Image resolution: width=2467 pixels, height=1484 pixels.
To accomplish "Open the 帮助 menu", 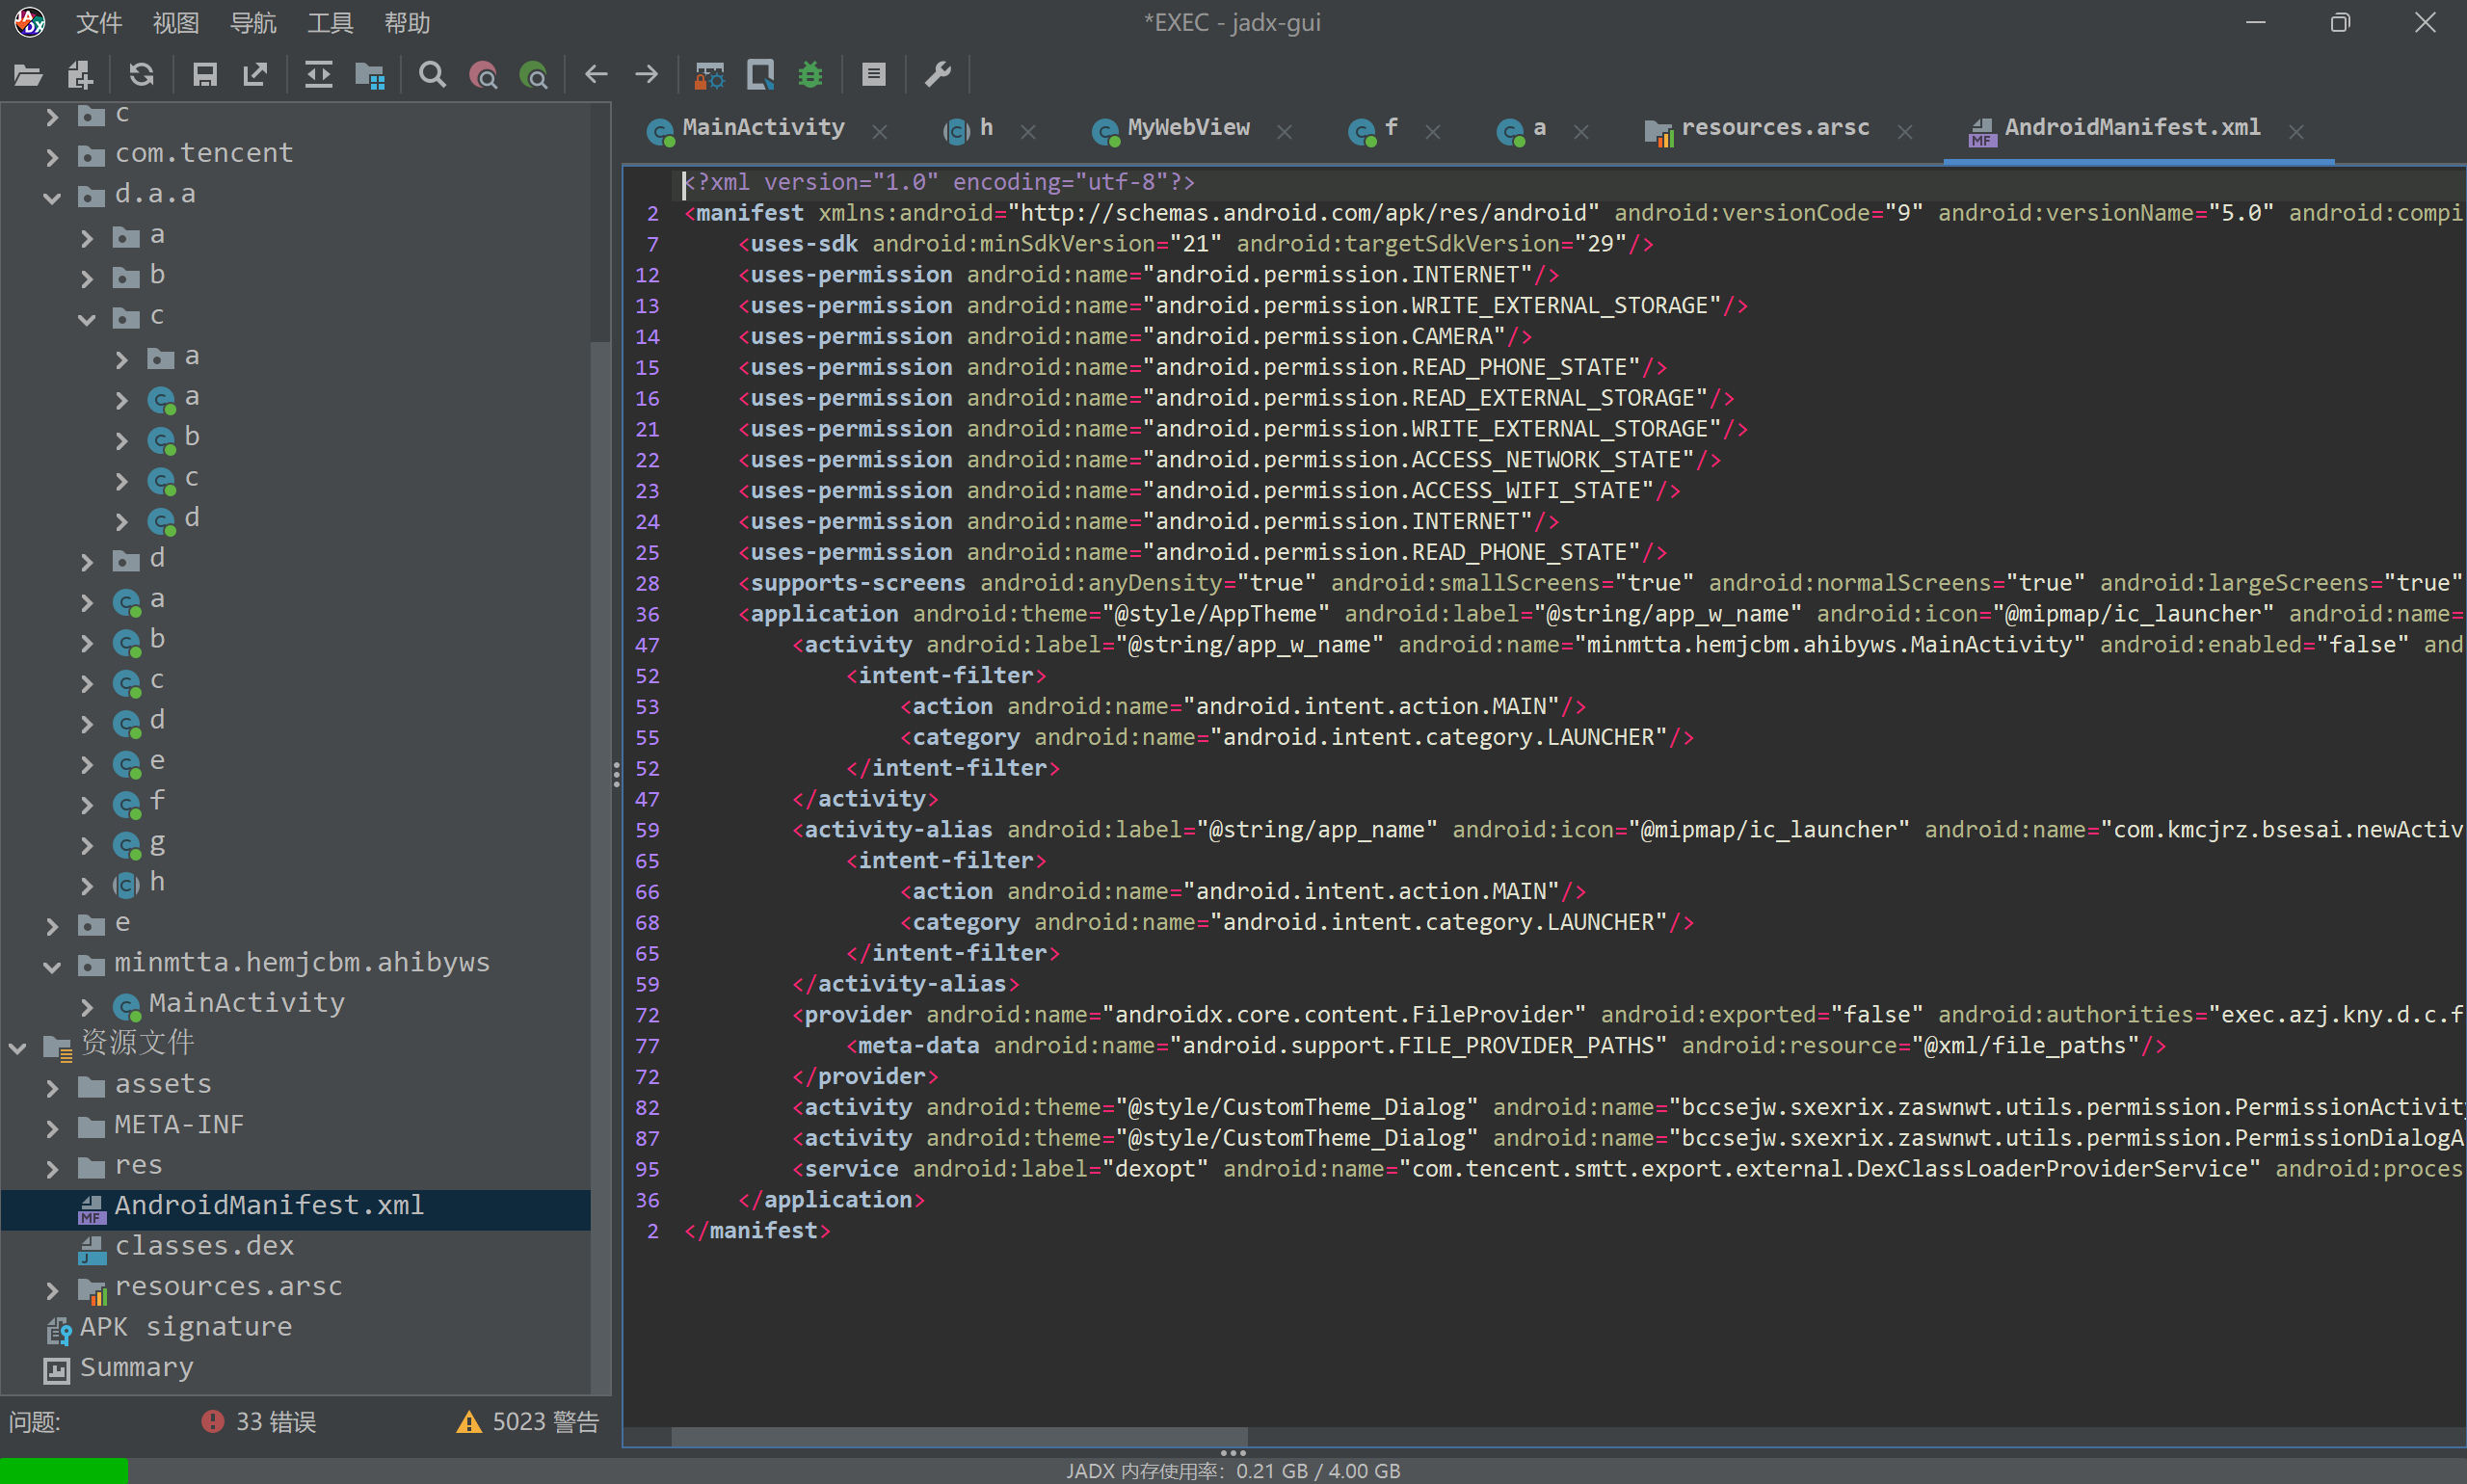I will [x=407, y=22].
